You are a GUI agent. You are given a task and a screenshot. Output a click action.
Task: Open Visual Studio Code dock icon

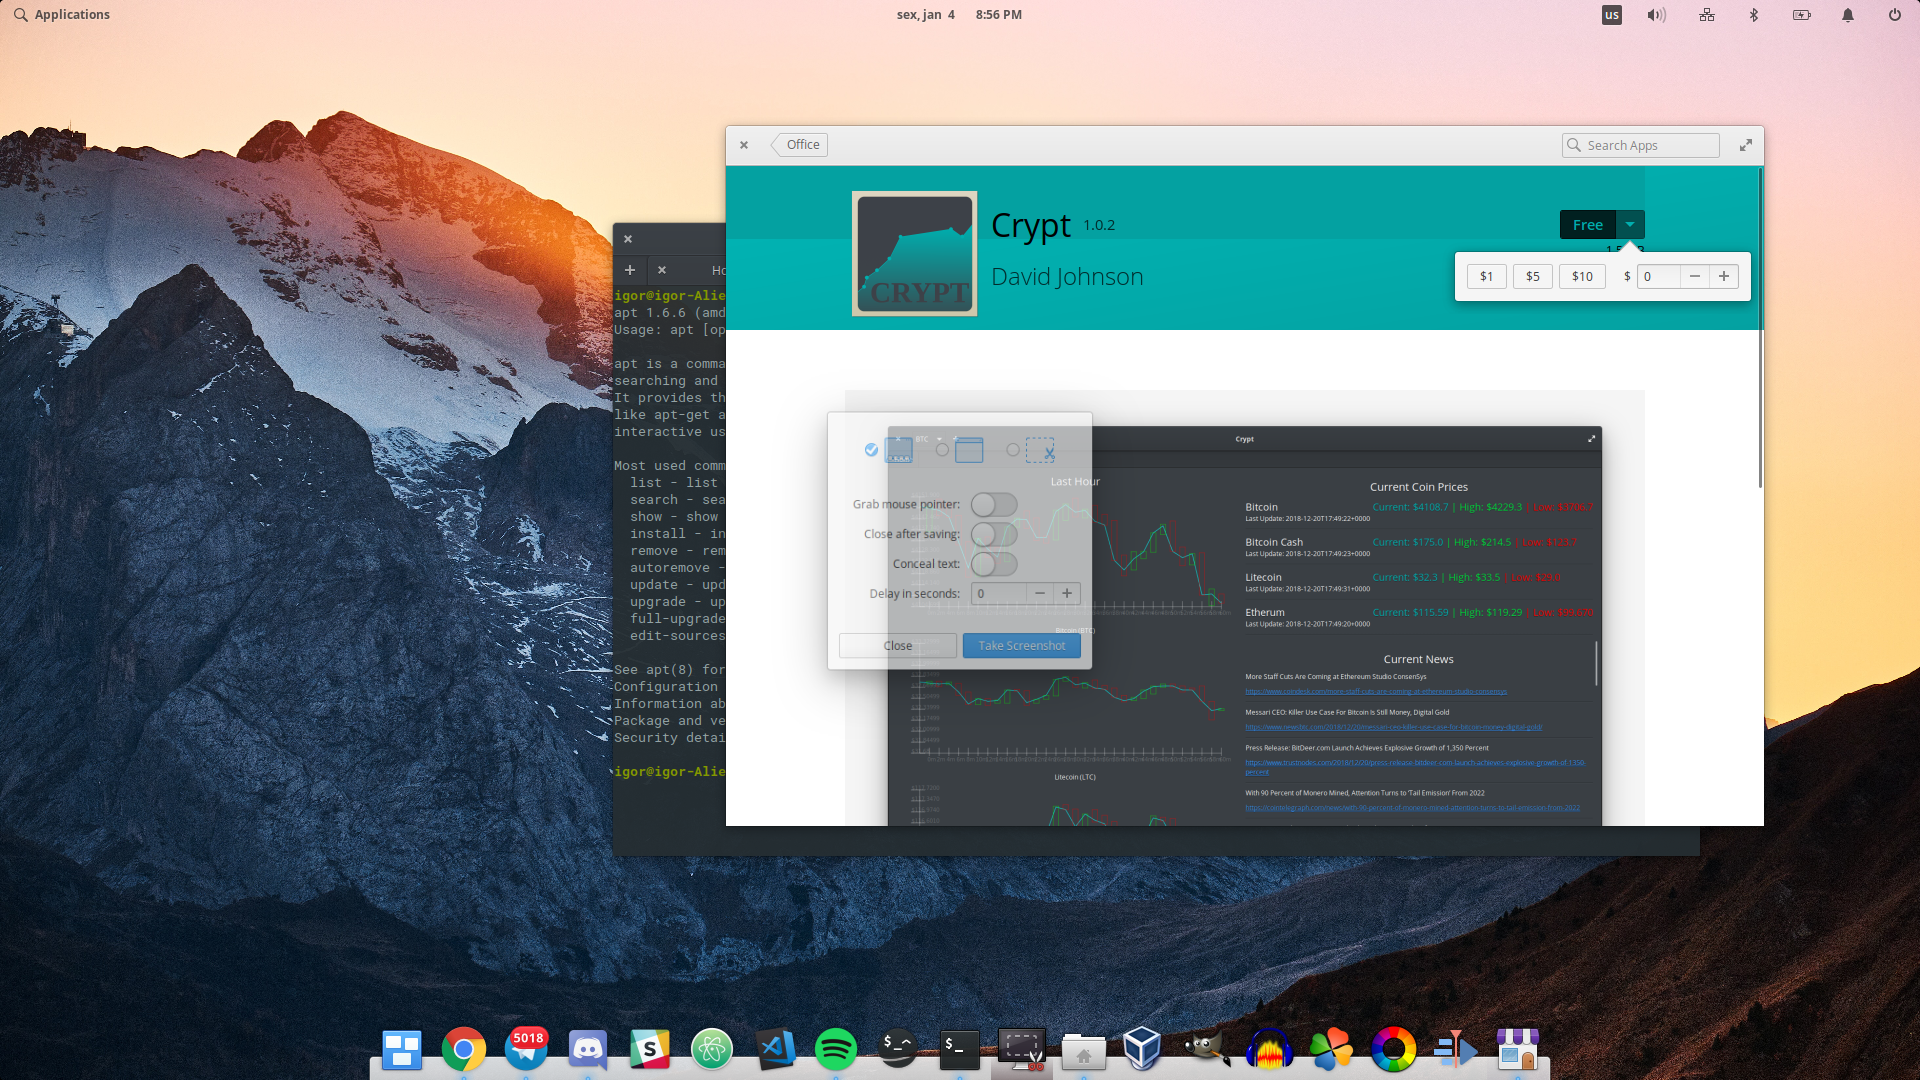click(774, 1049)
